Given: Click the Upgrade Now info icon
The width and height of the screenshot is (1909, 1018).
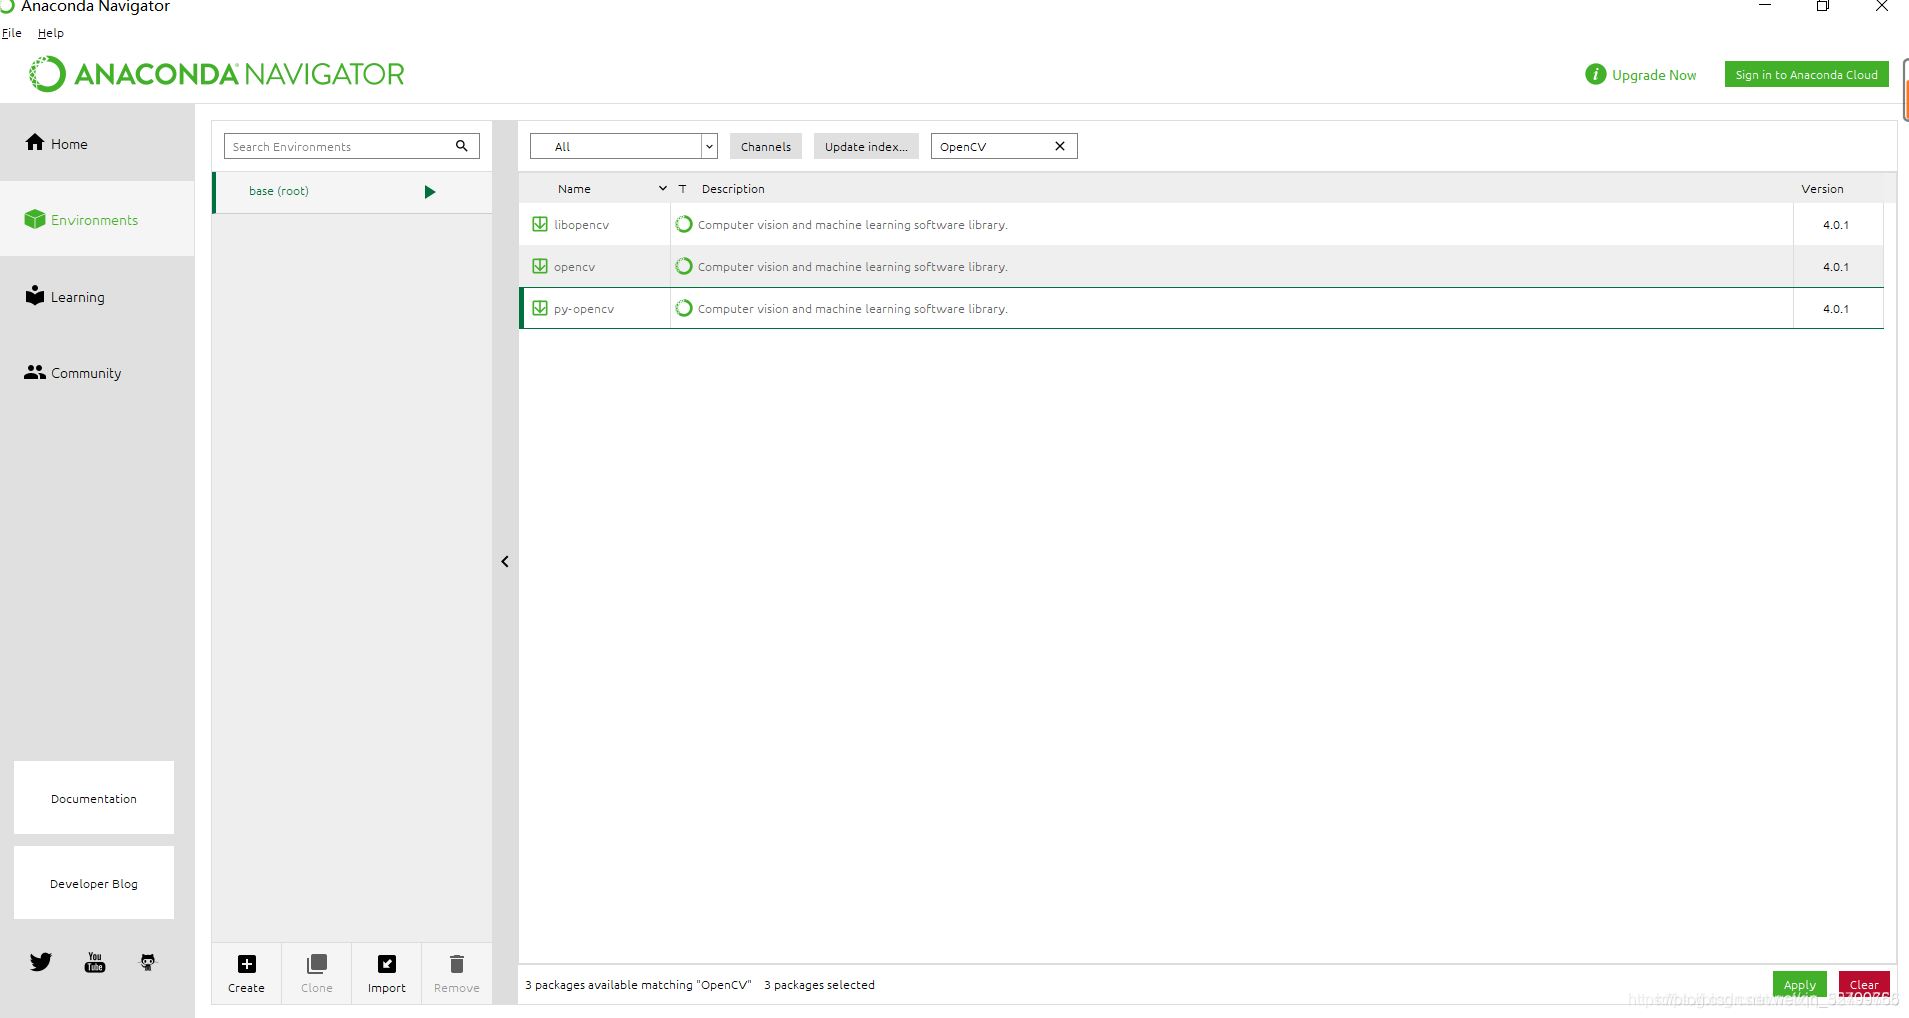Looking at the screenshot, I should coord(1596,74).
